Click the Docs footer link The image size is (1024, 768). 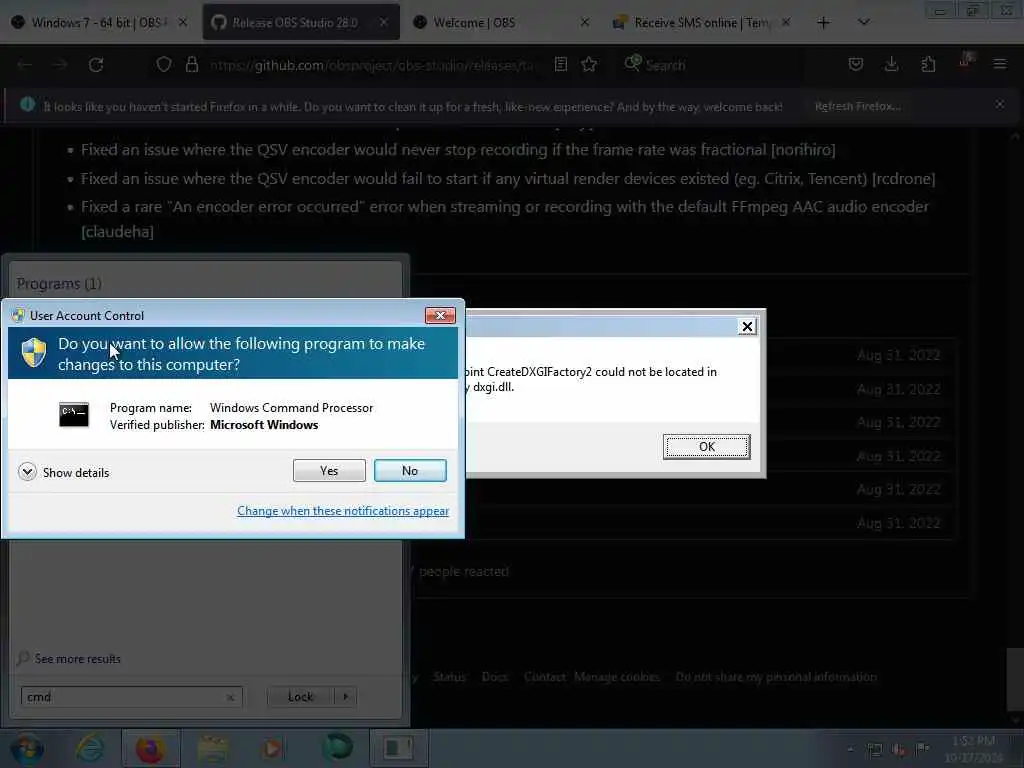[x=494, y=677]
